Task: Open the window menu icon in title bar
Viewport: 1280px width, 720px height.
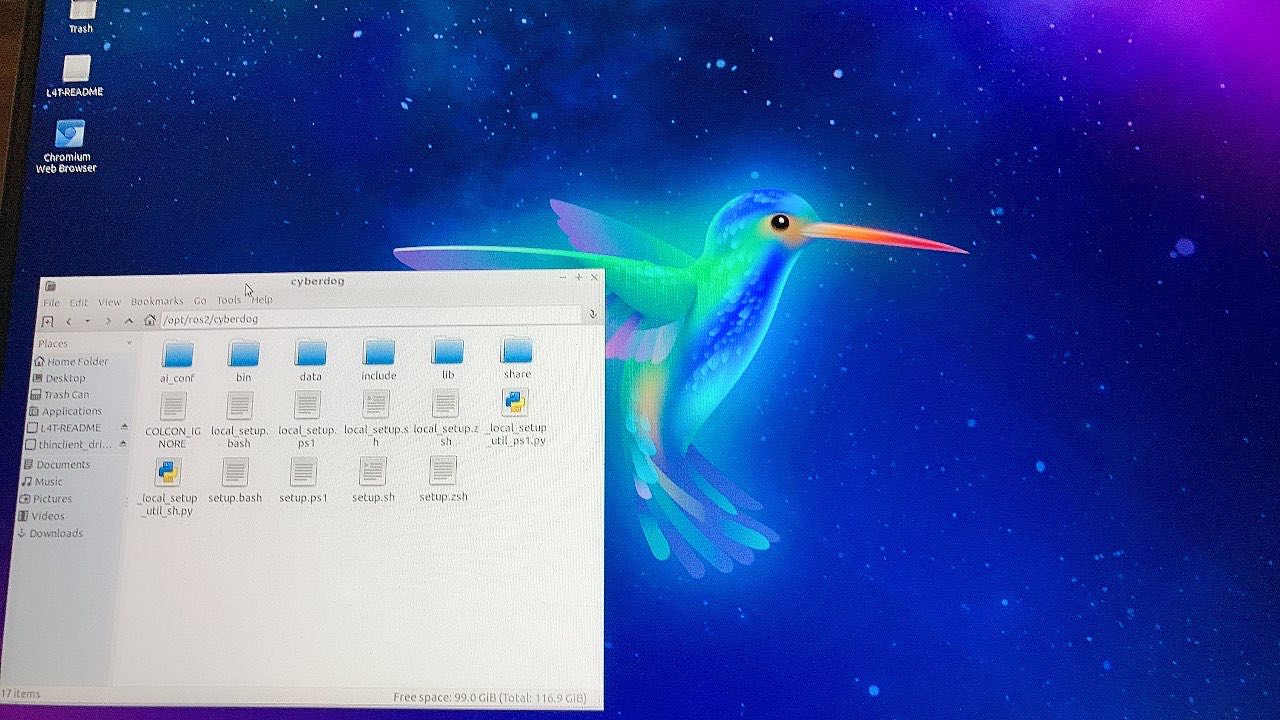Action: tap(49, 286)
